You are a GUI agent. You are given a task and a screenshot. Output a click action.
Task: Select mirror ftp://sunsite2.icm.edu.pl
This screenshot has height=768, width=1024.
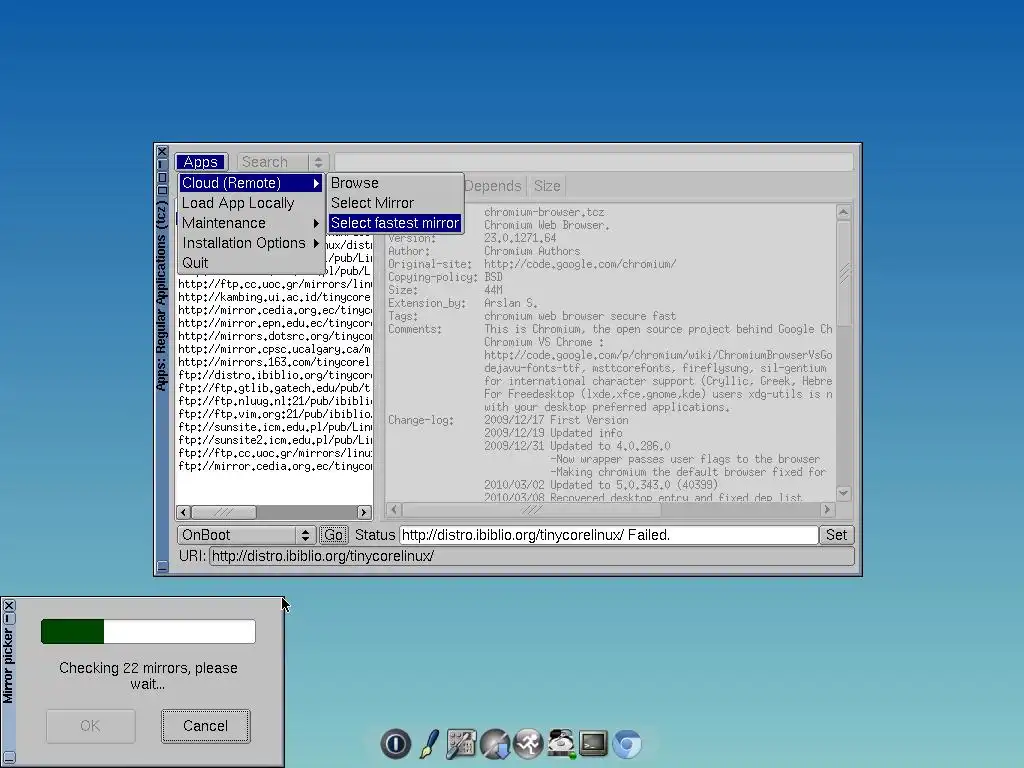(274, 440)
